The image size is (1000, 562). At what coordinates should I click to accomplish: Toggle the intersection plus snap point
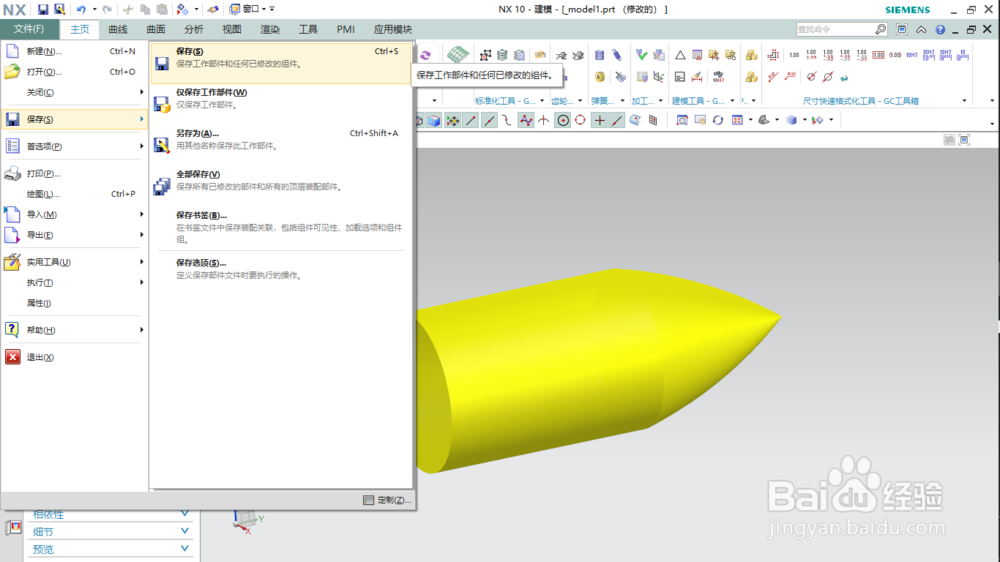(599, 120)
